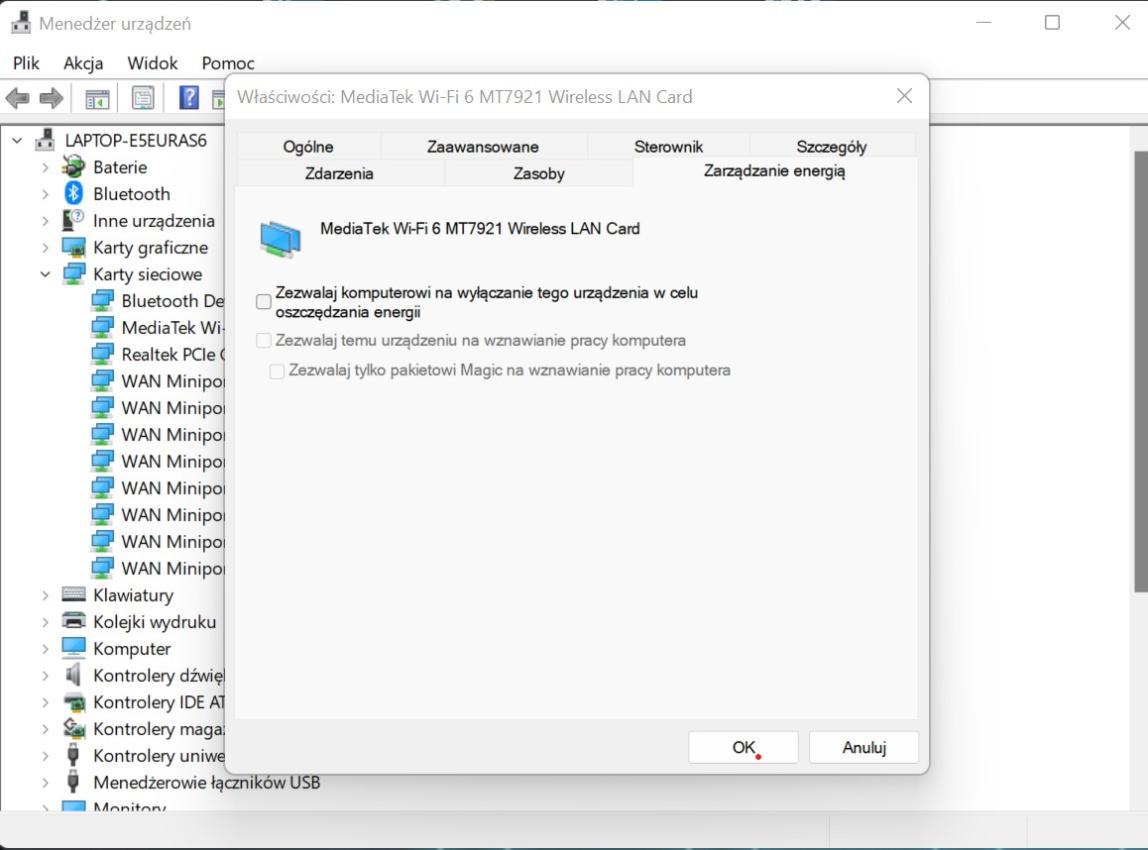Click the back arrow toolbar icon
Screen dimensions: 1148x850
(18, 98)
